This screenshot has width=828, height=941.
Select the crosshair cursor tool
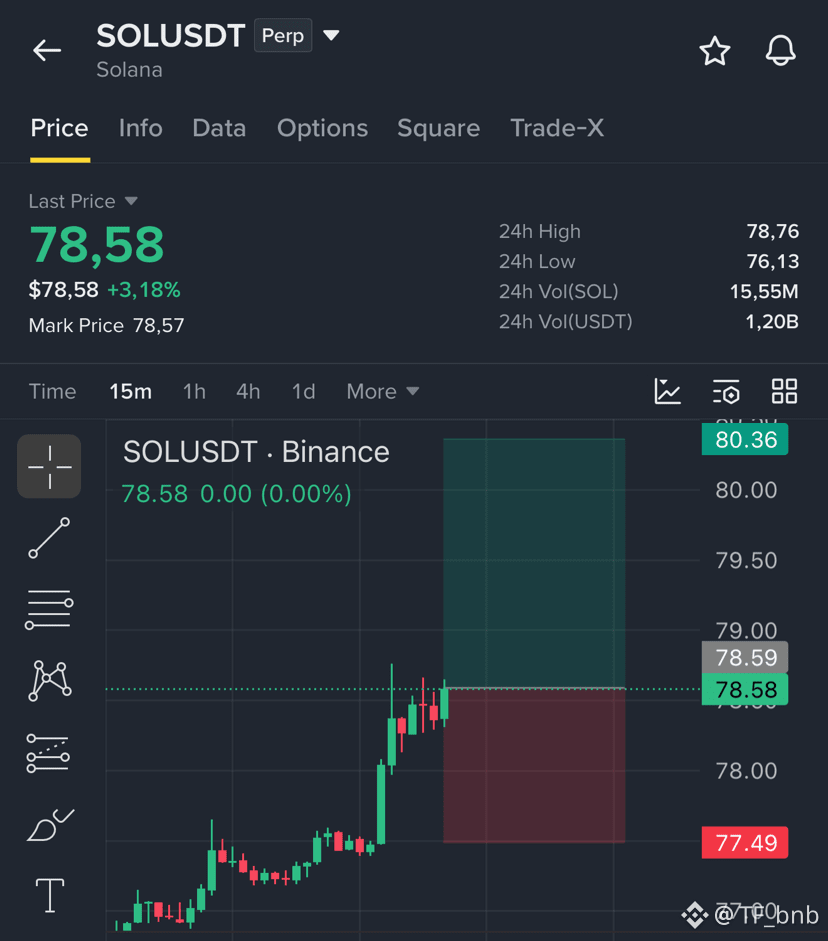click(x=49, y=466)
